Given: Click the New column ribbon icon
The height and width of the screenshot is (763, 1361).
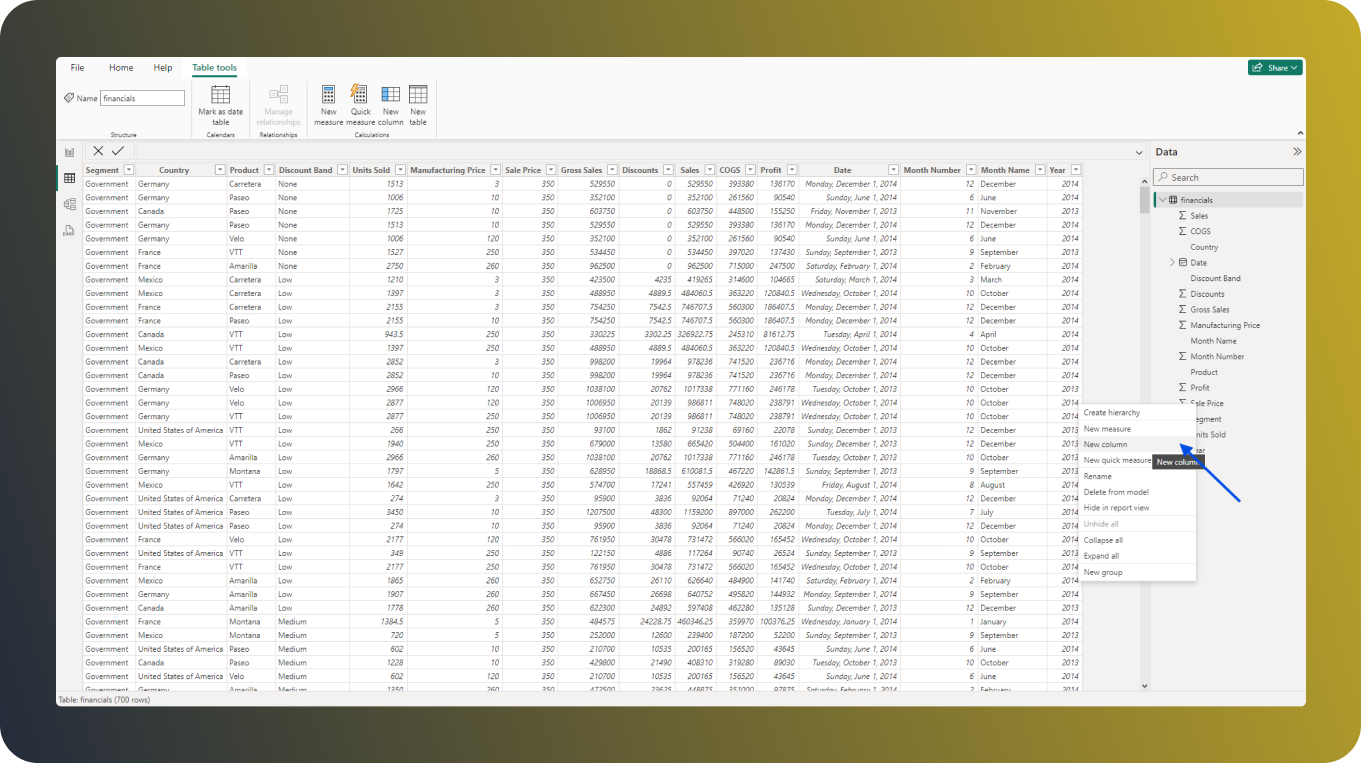Looking at the screenshot, I should click(x=390, y=100).
